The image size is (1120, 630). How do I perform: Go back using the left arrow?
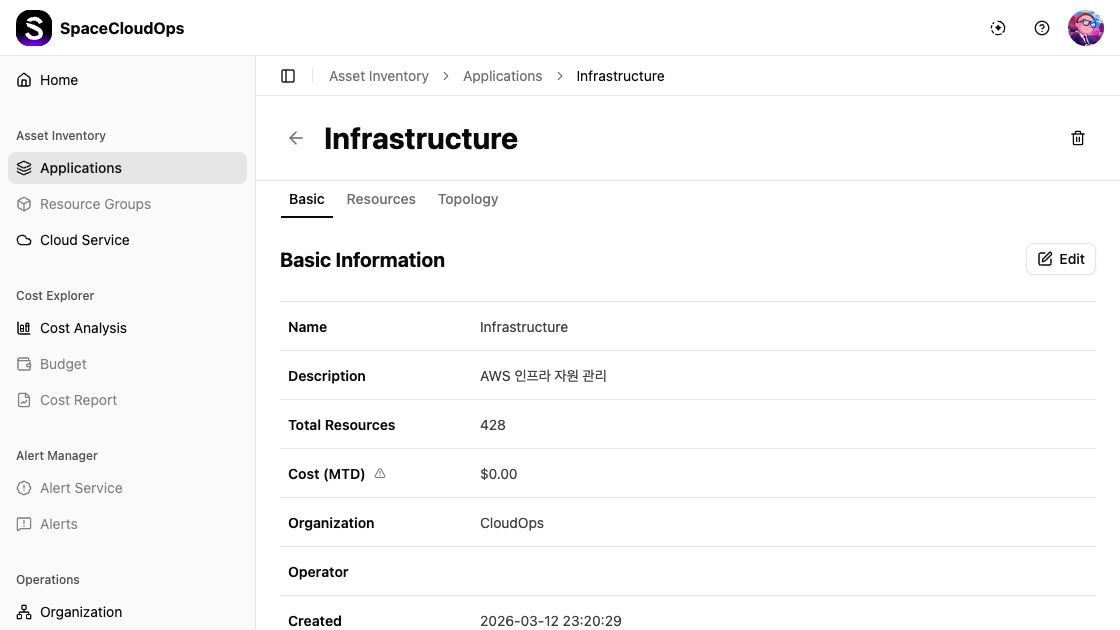tap(296, 138)
